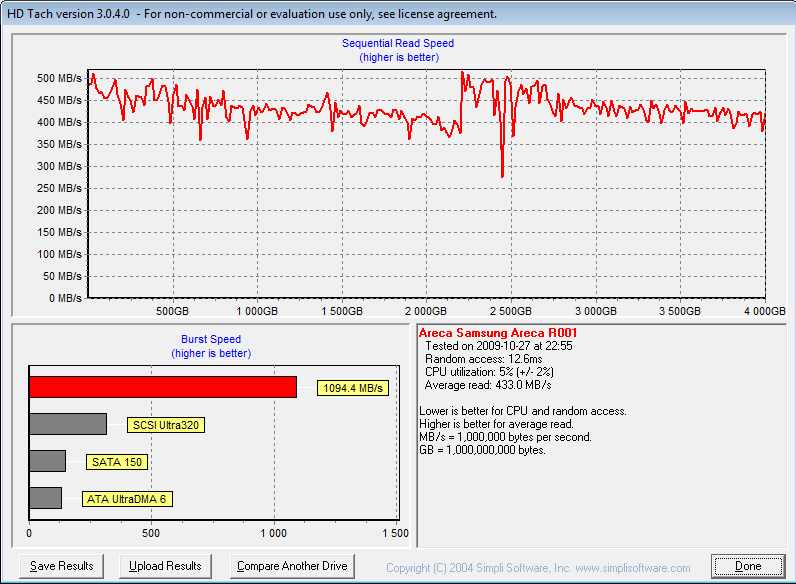This screenshot has width=796, height=584.
Task: Click the 500GB axis label
Action: pos(172,311)
